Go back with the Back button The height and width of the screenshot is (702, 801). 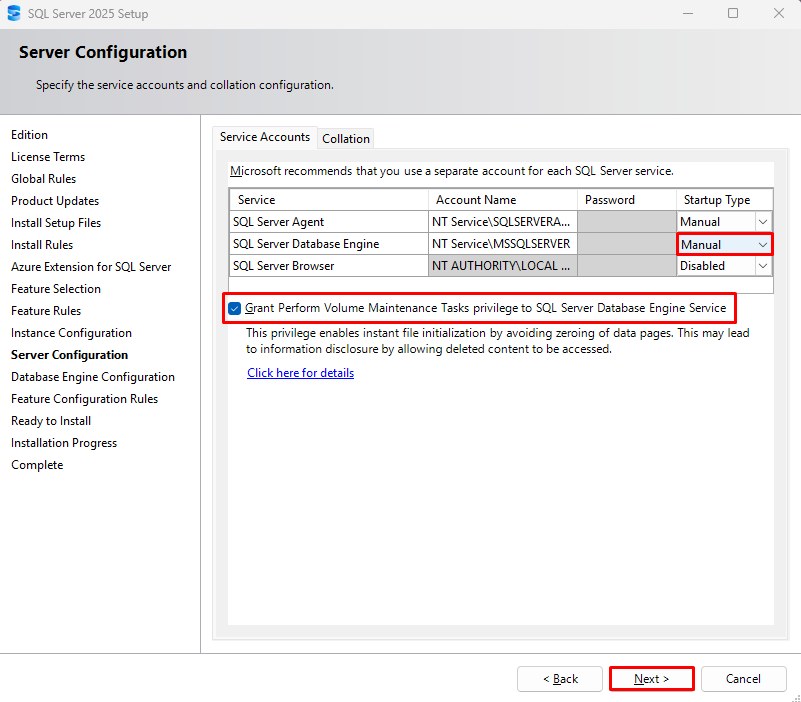[560, 678]
